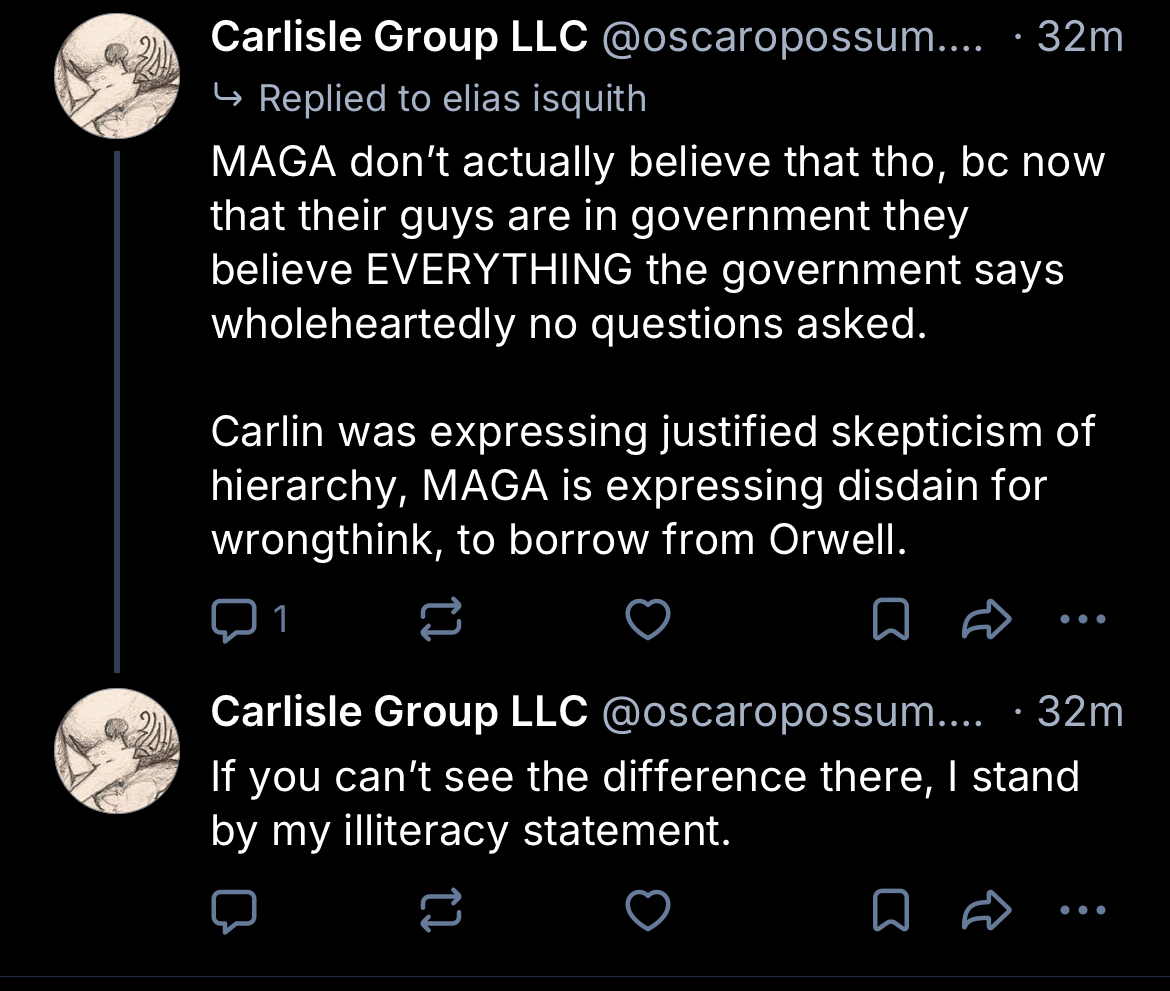
Task: Reply to the first Carlisle Group post
Action: tap(236, 621)
